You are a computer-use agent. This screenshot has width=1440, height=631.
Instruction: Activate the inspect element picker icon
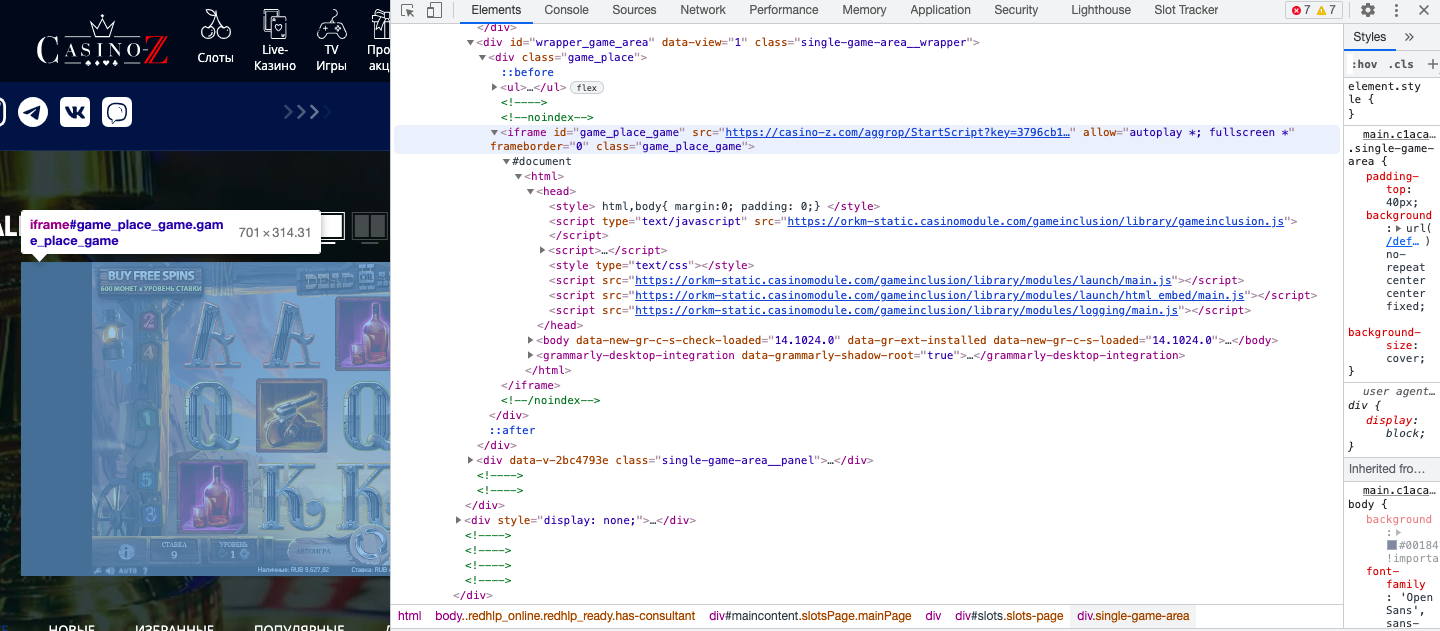(x=408, y=10)
